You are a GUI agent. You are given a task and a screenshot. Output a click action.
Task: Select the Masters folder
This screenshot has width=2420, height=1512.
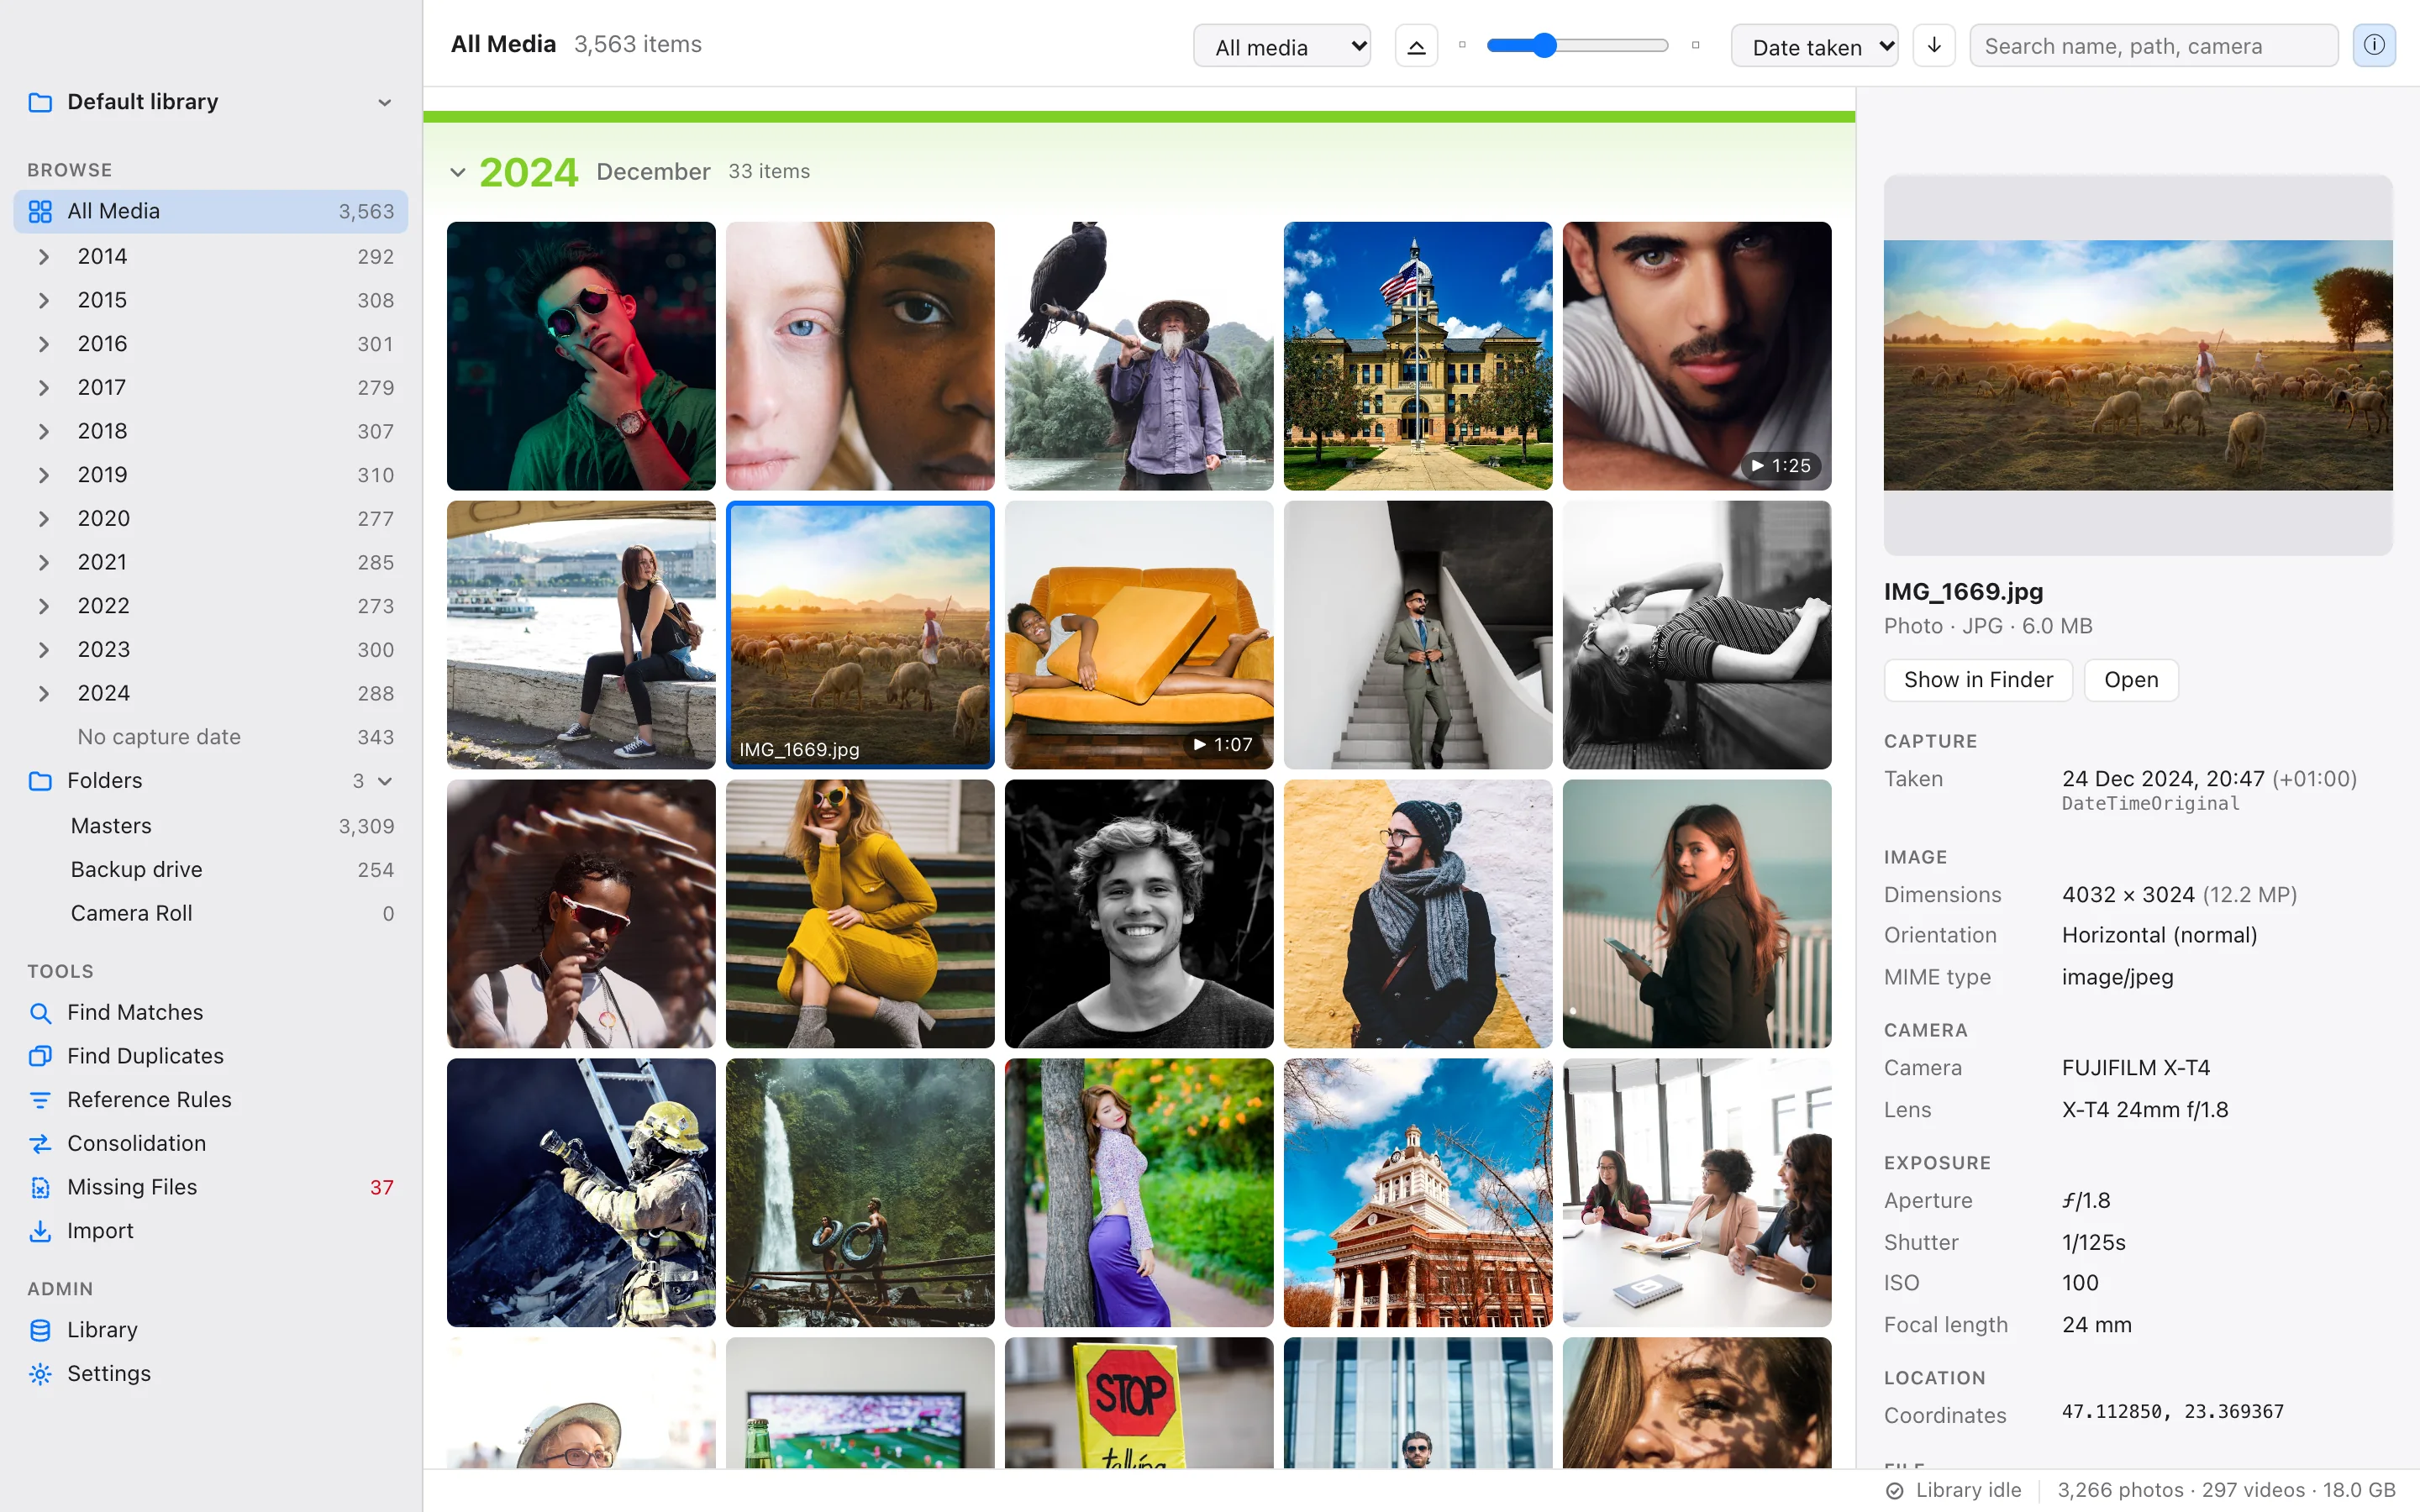click(x=211, y=826)
